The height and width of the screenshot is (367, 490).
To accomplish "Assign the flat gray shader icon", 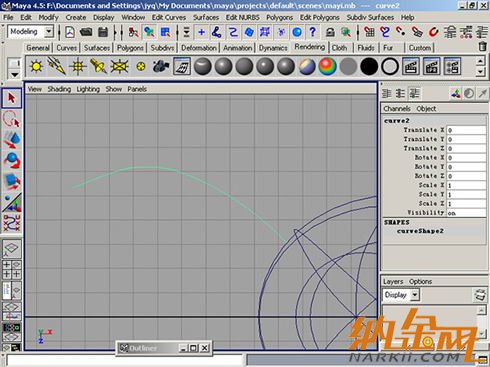I will click(348, 66).
